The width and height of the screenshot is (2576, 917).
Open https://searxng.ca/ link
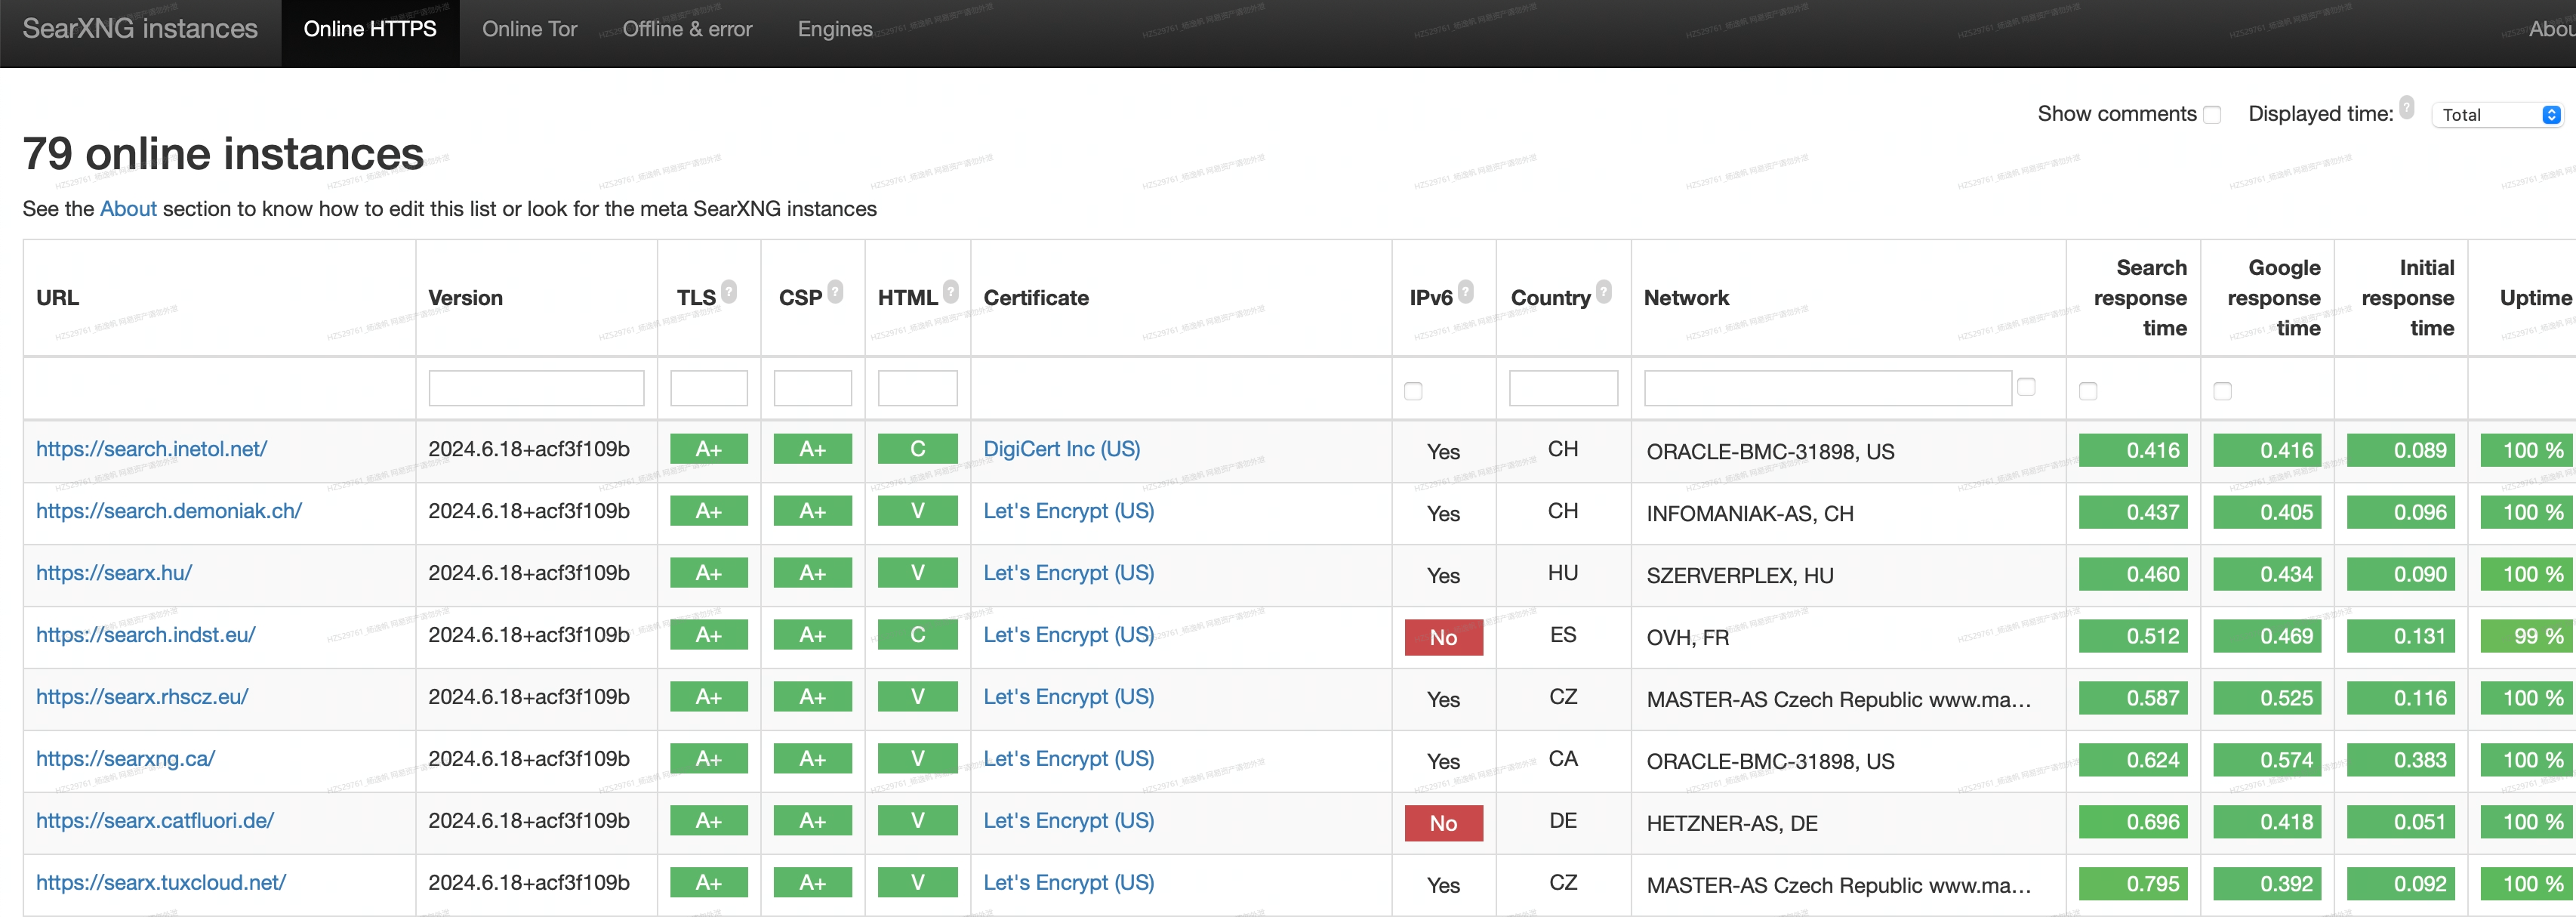pyautogui.click(x=126, y=759)
